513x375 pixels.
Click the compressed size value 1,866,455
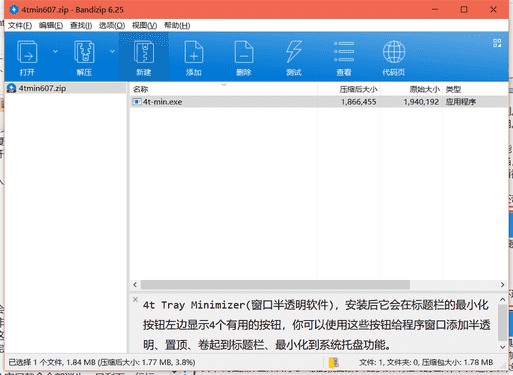[359, 102]
